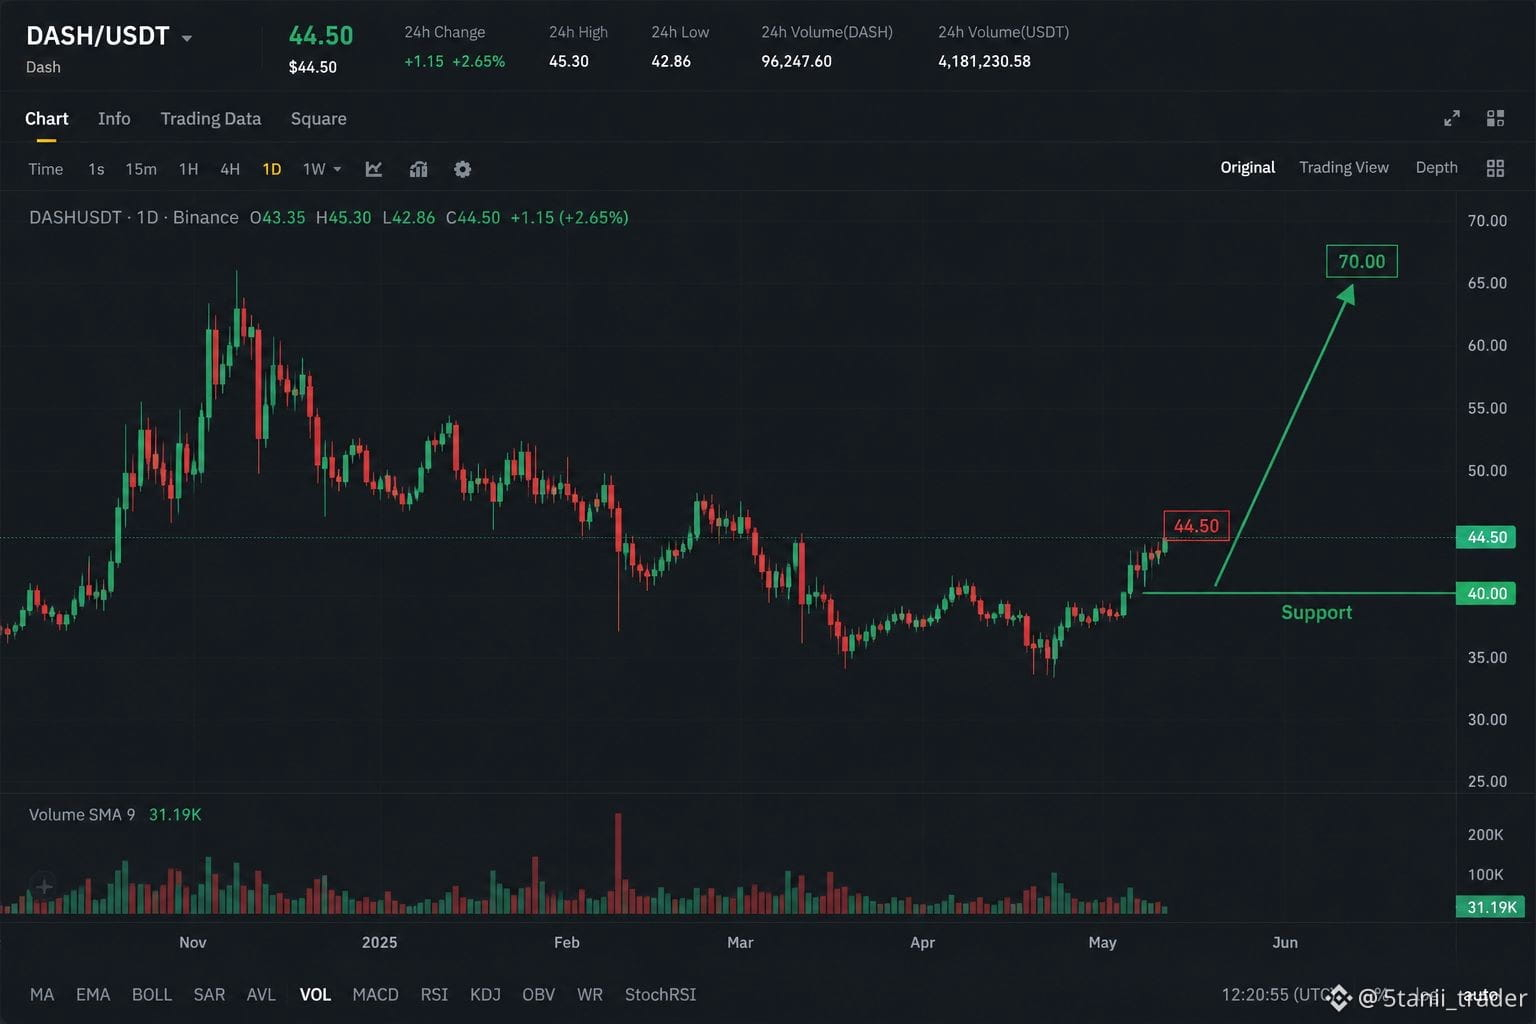Screen dimensions: 1536x1024
Task: Select the 15m interval
Action: tap(141, 169)
